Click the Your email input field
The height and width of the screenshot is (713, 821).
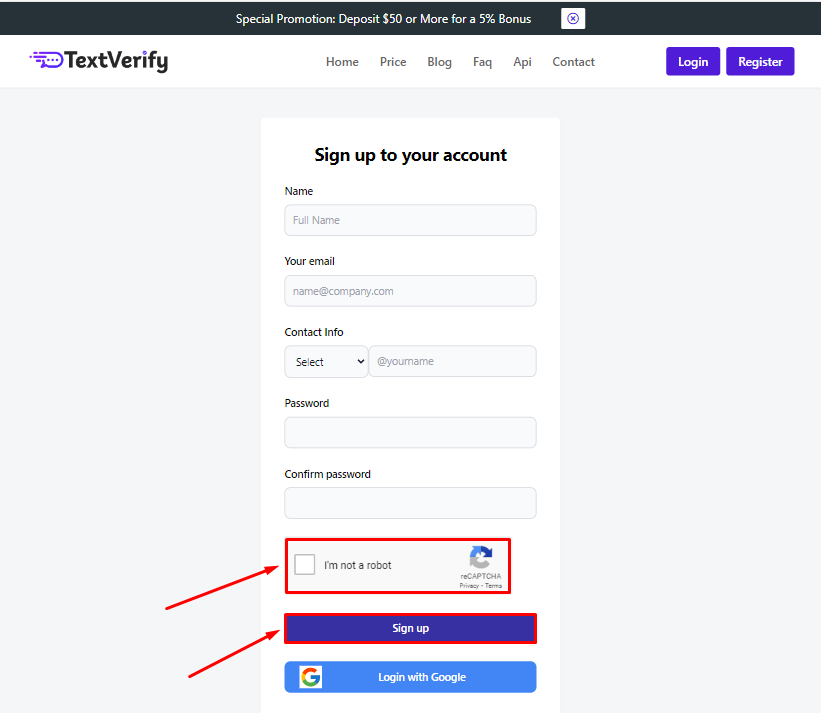410,291
